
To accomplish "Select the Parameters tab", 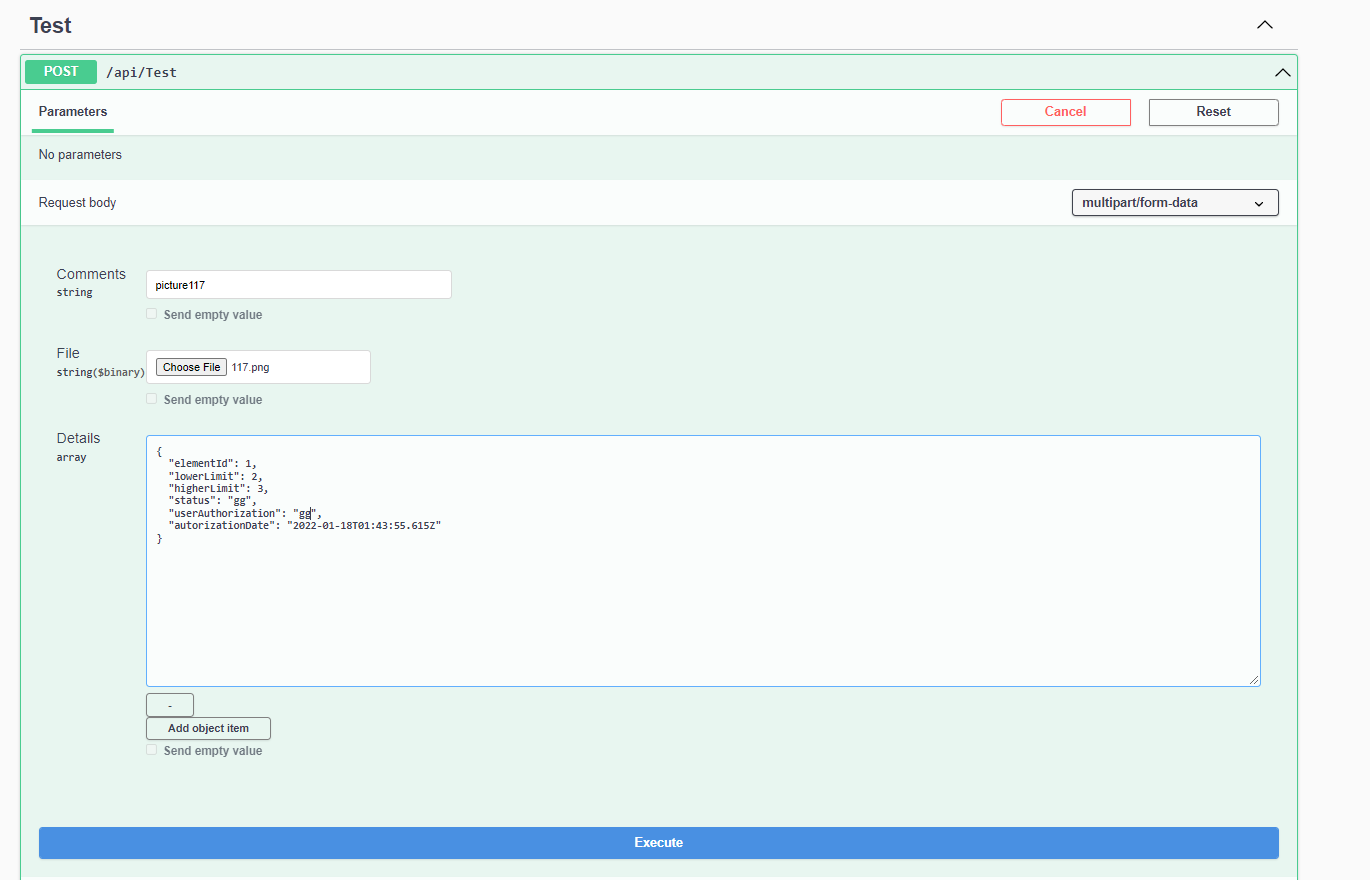I will pos(73,112).
